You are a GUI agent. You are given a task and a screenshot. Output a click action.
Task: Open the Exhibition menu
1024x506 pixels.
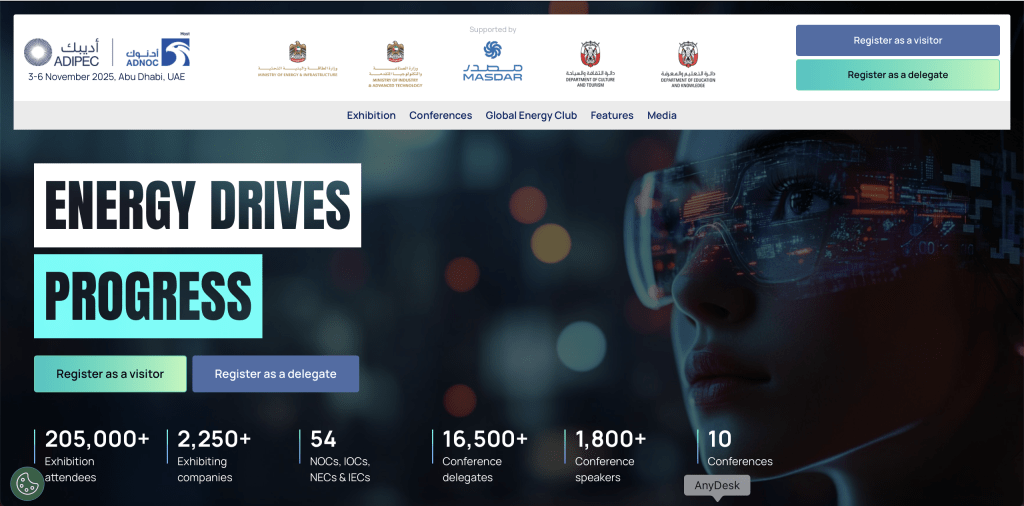point(371,115)
